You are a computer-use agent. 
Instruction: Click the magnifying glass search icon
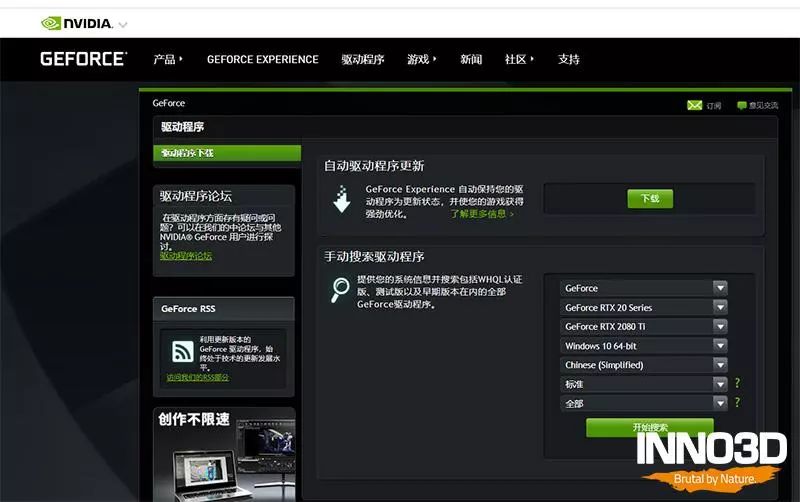[340, 290]
